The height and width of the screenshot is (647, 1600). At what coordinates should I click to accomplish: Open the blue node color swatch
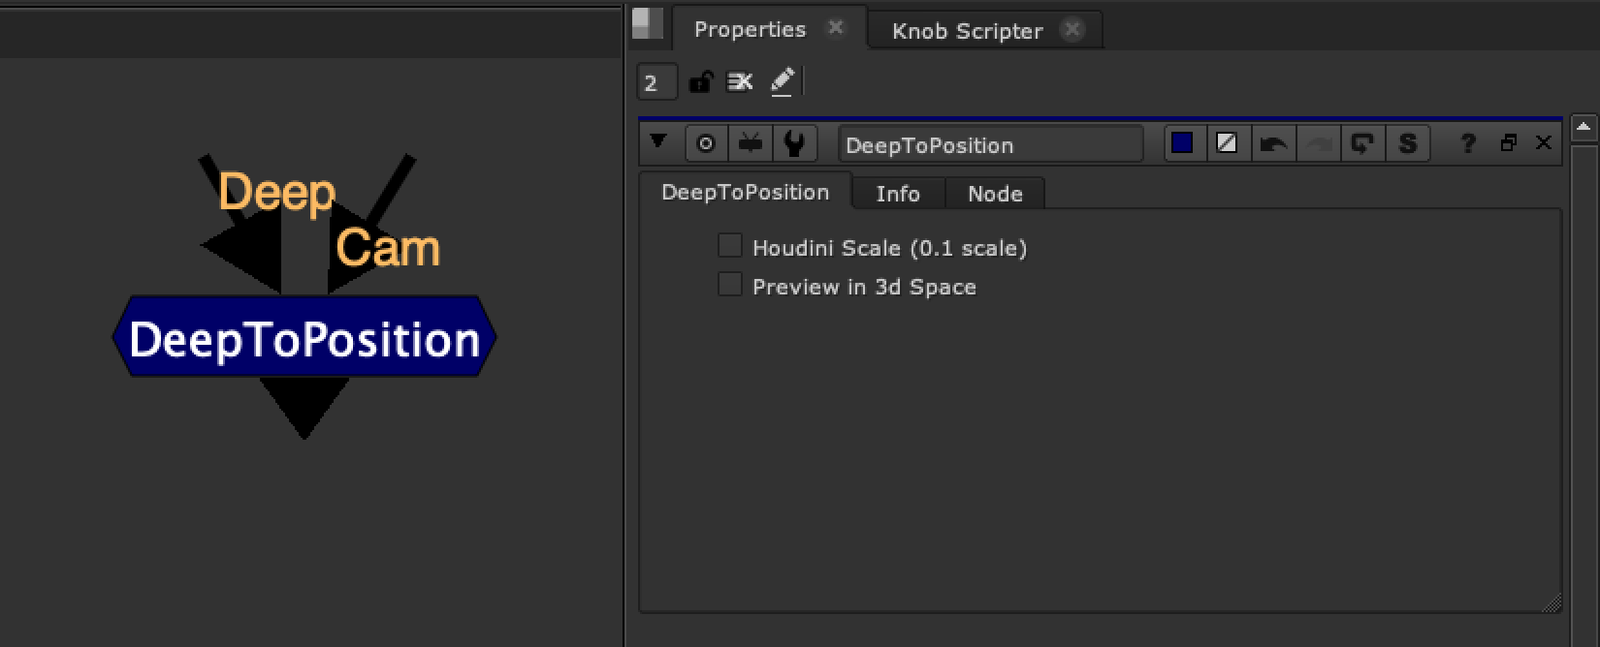[1183, 143]
